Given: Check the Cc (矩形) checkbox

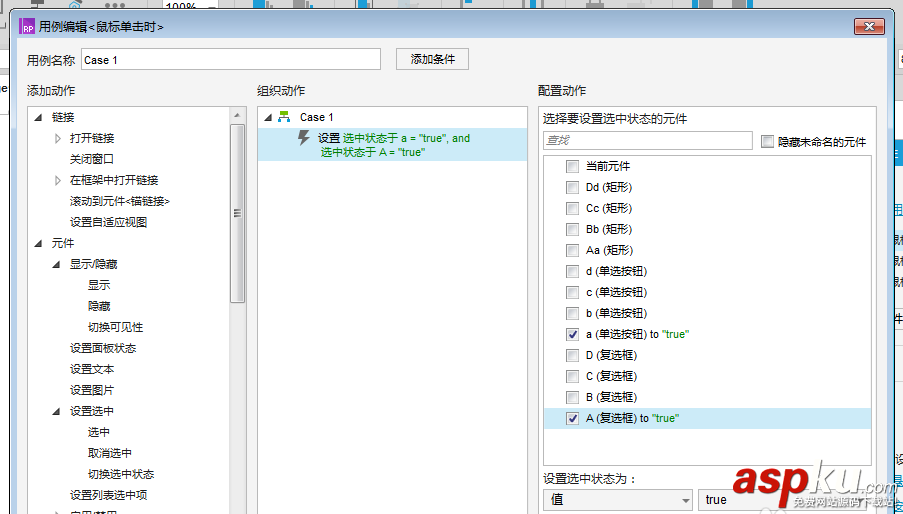Looking at the screenshot, I should 572,208.
